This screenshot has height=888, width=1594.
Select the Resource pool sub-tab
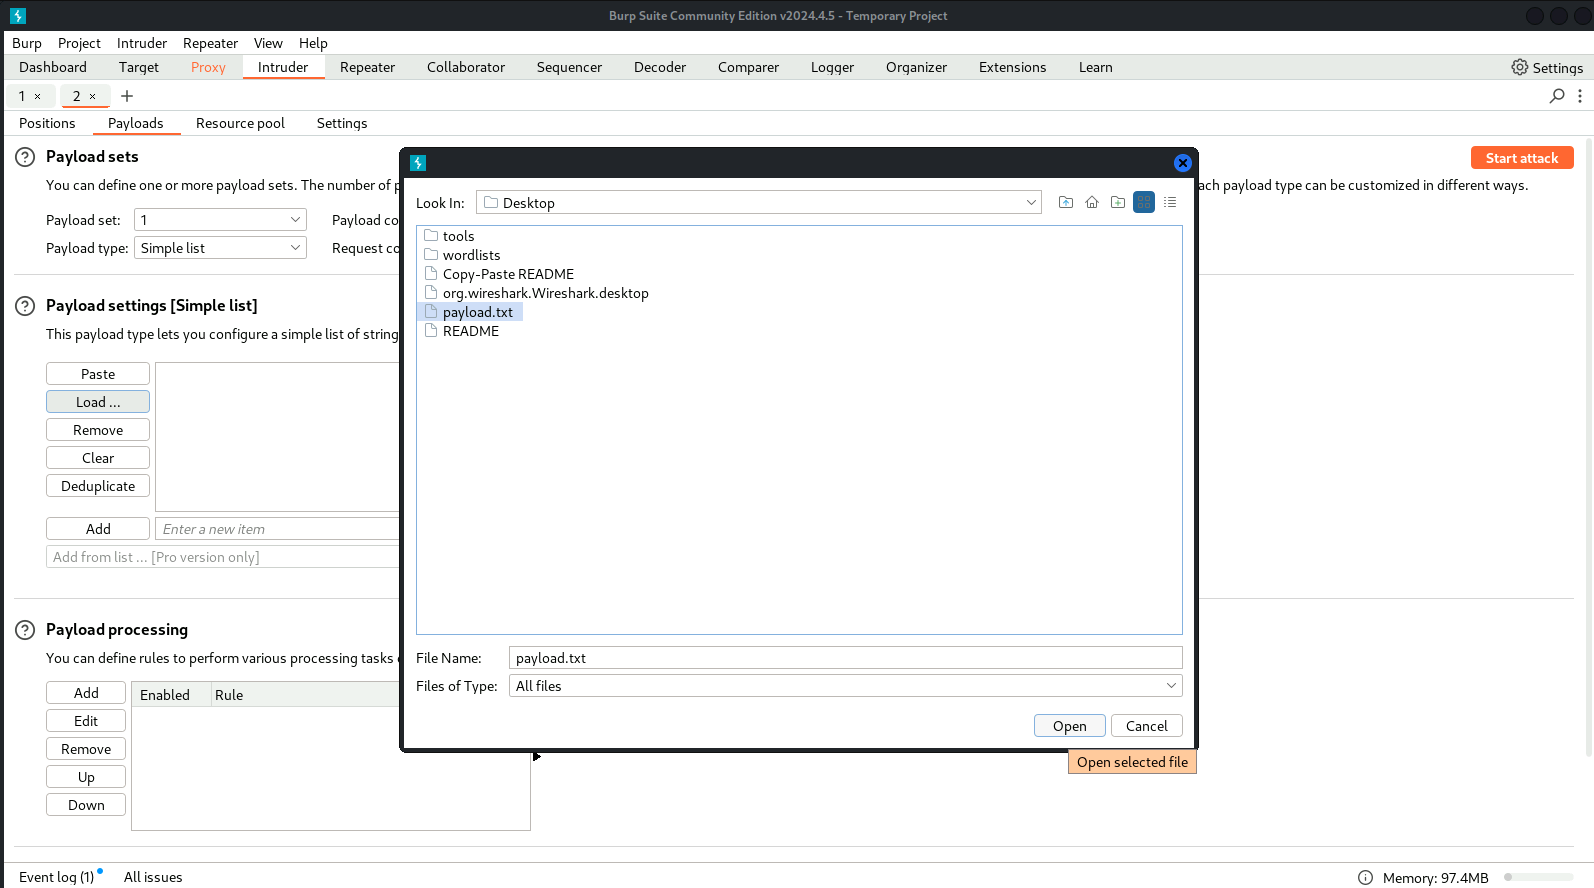click(240, 123)
